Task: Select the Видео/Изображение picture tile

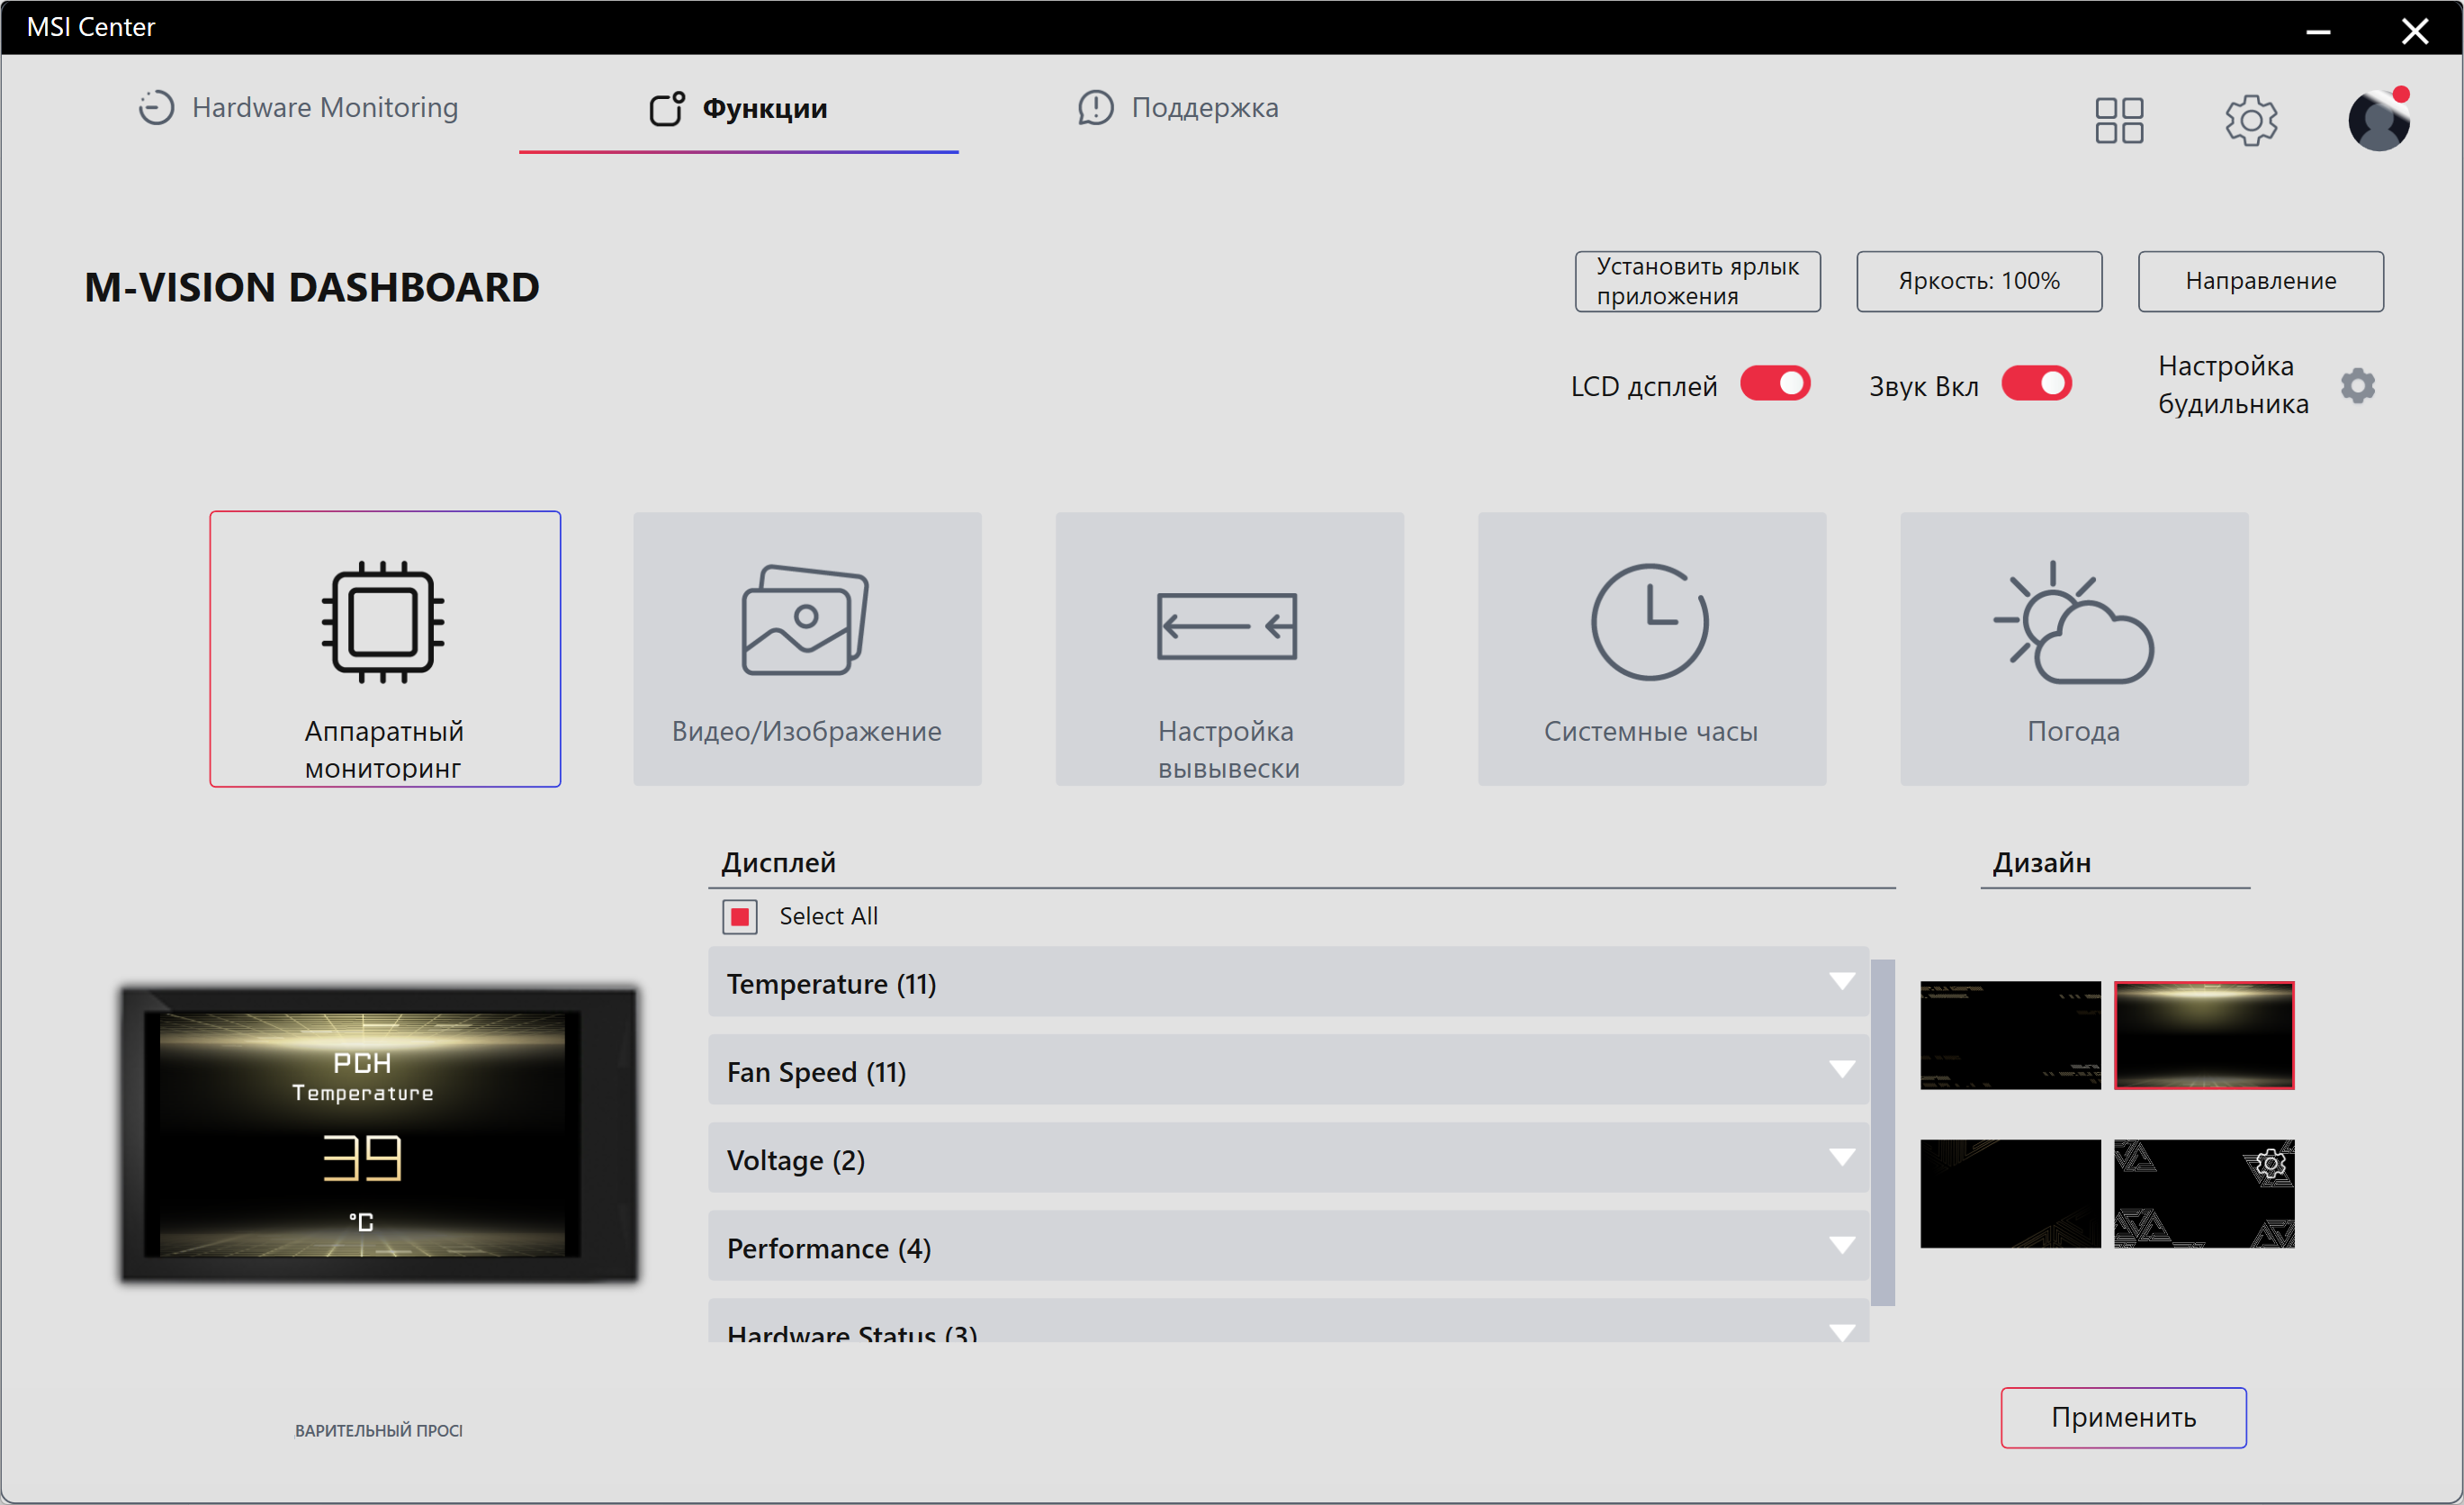Action: (807, 649)
